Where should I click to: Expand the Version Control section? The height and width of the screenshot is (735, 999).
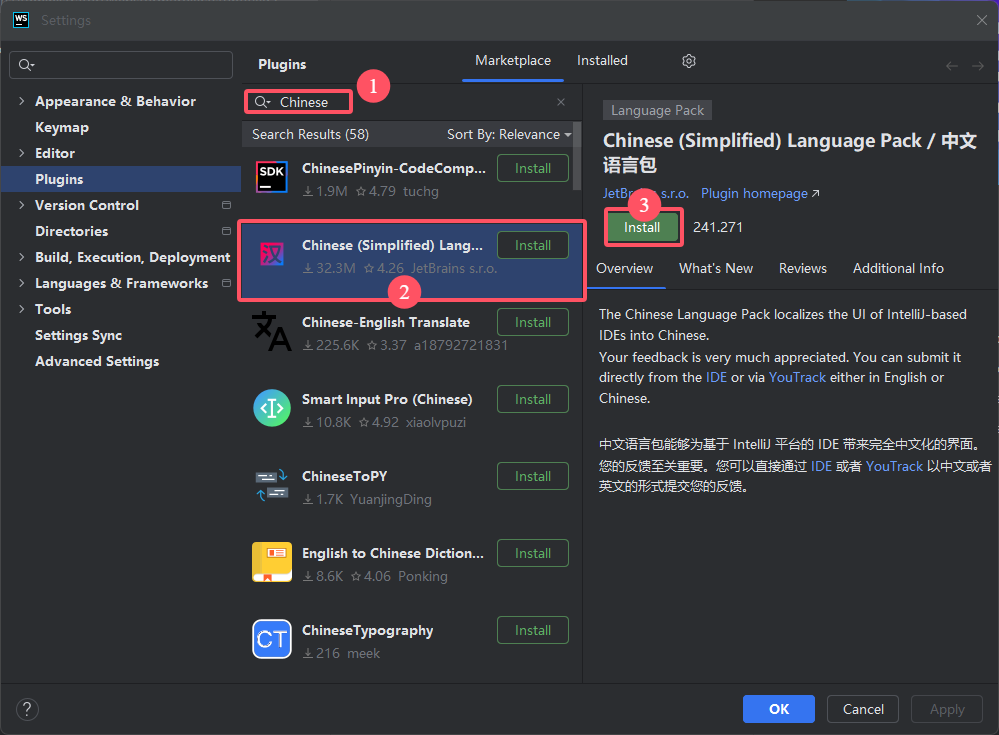[x=22, y=205]
